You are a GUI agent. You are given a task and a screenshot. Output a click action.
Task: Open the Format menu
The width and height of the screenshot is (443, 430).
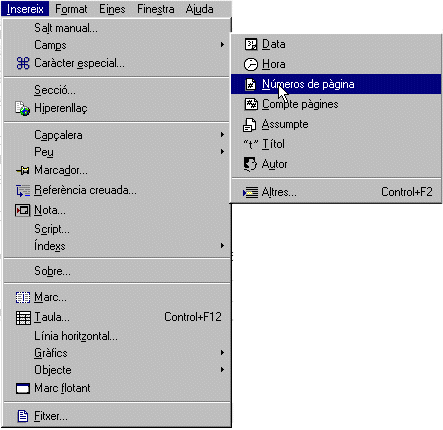(x=71, y=9)
